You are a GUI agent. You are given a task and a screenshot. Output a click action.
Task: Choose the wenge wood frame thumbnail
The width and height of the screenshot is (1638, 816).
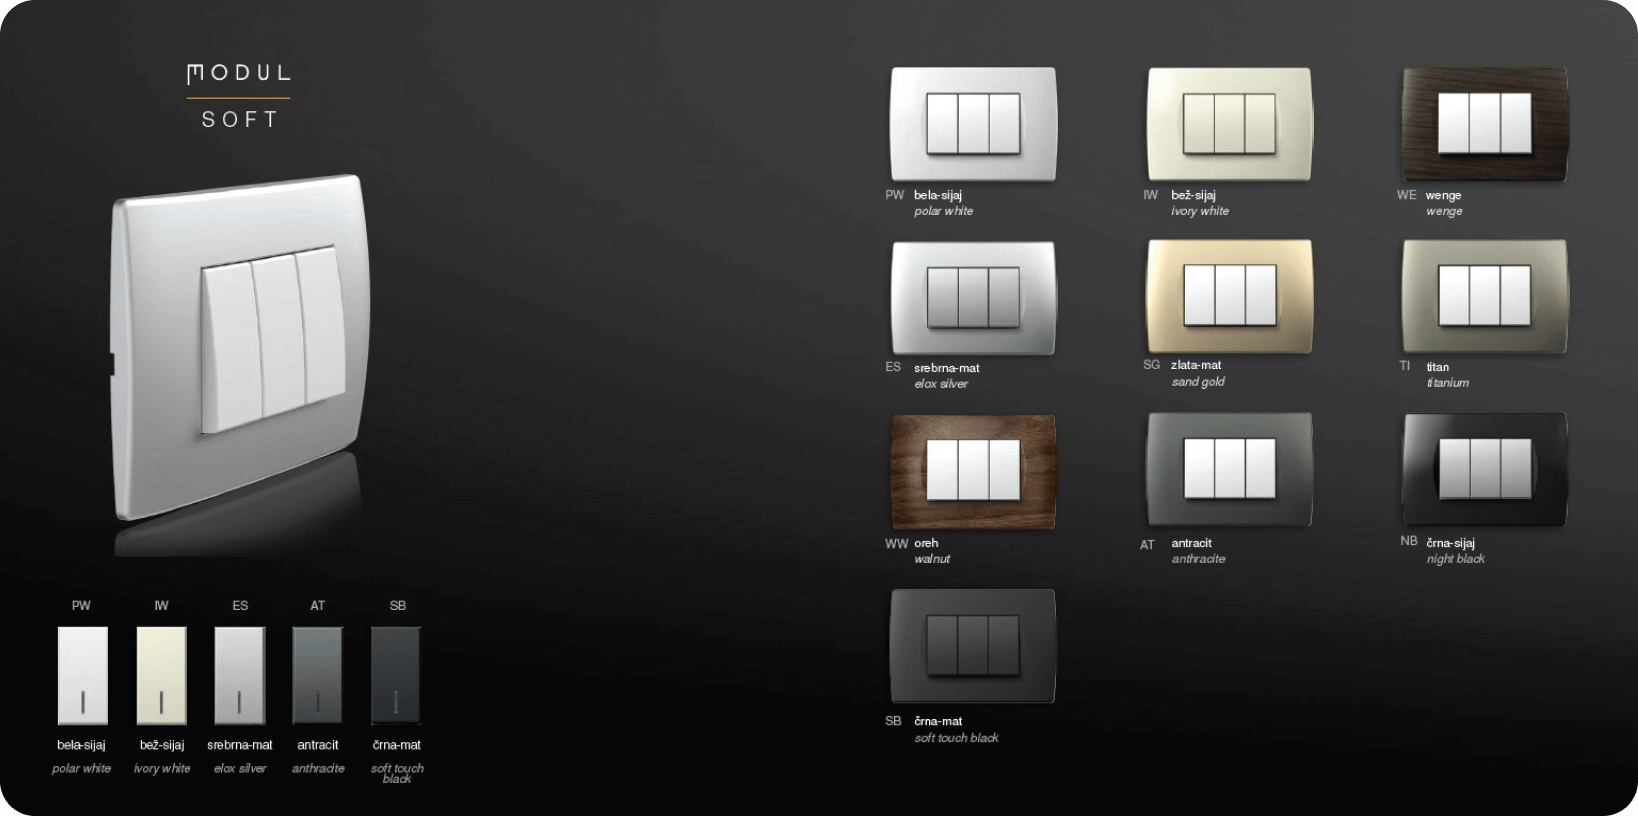pos(1485,124)
